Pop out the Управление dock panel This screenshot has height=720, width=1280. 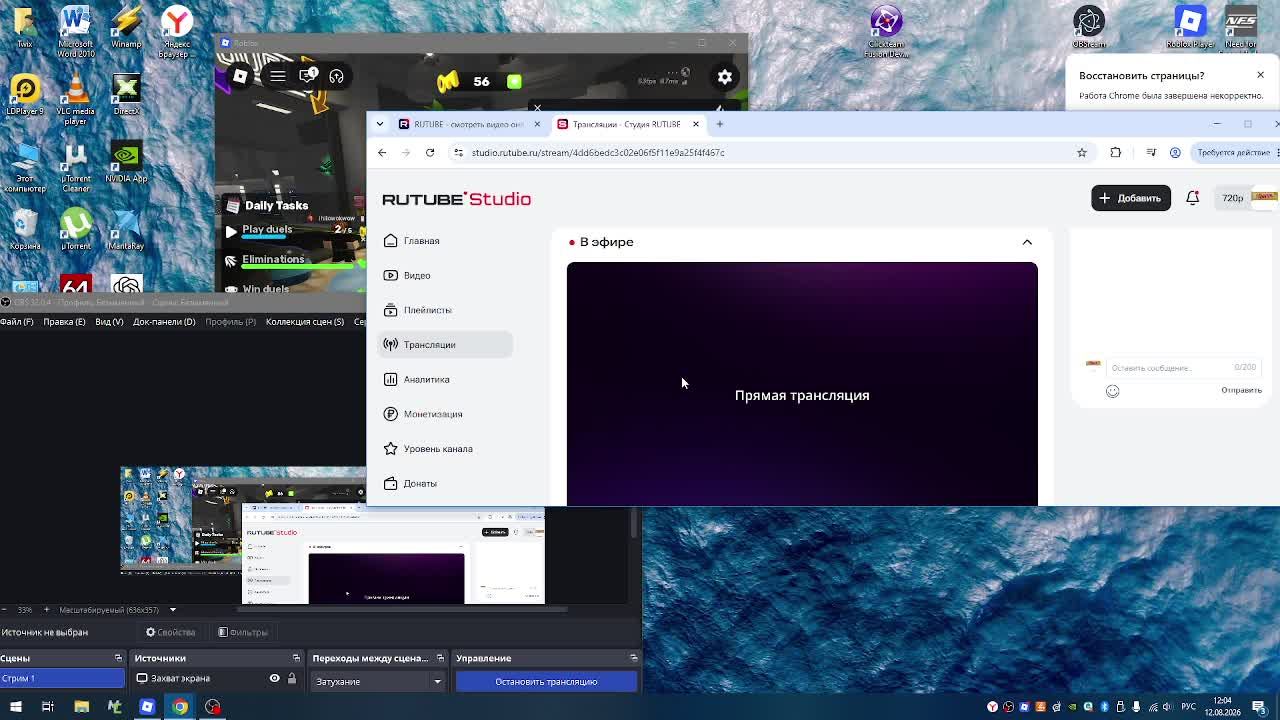(633, 658)
